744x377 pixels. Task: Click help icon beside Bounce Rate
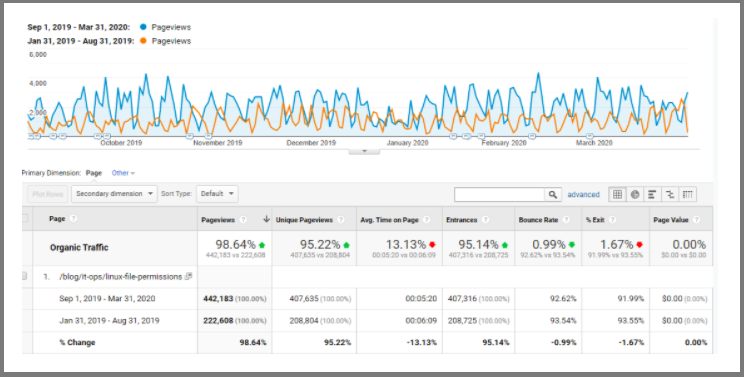(566, 220)
